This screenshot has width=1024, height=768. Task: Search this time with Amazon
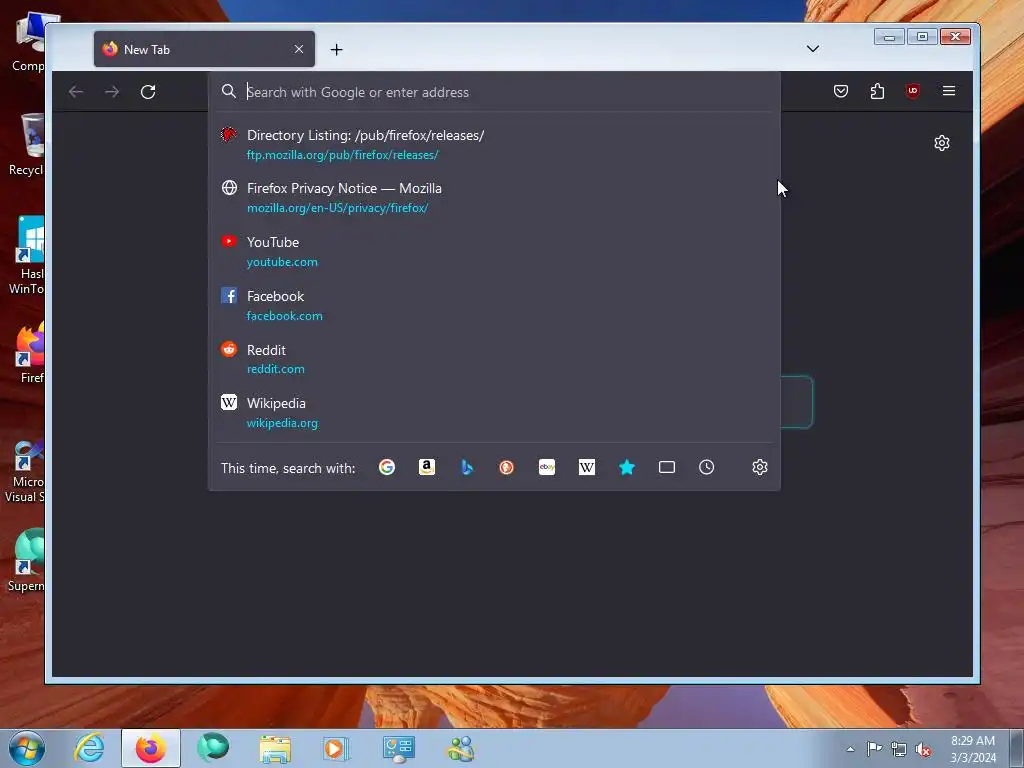pyautogui.click(x=426, y=467)
